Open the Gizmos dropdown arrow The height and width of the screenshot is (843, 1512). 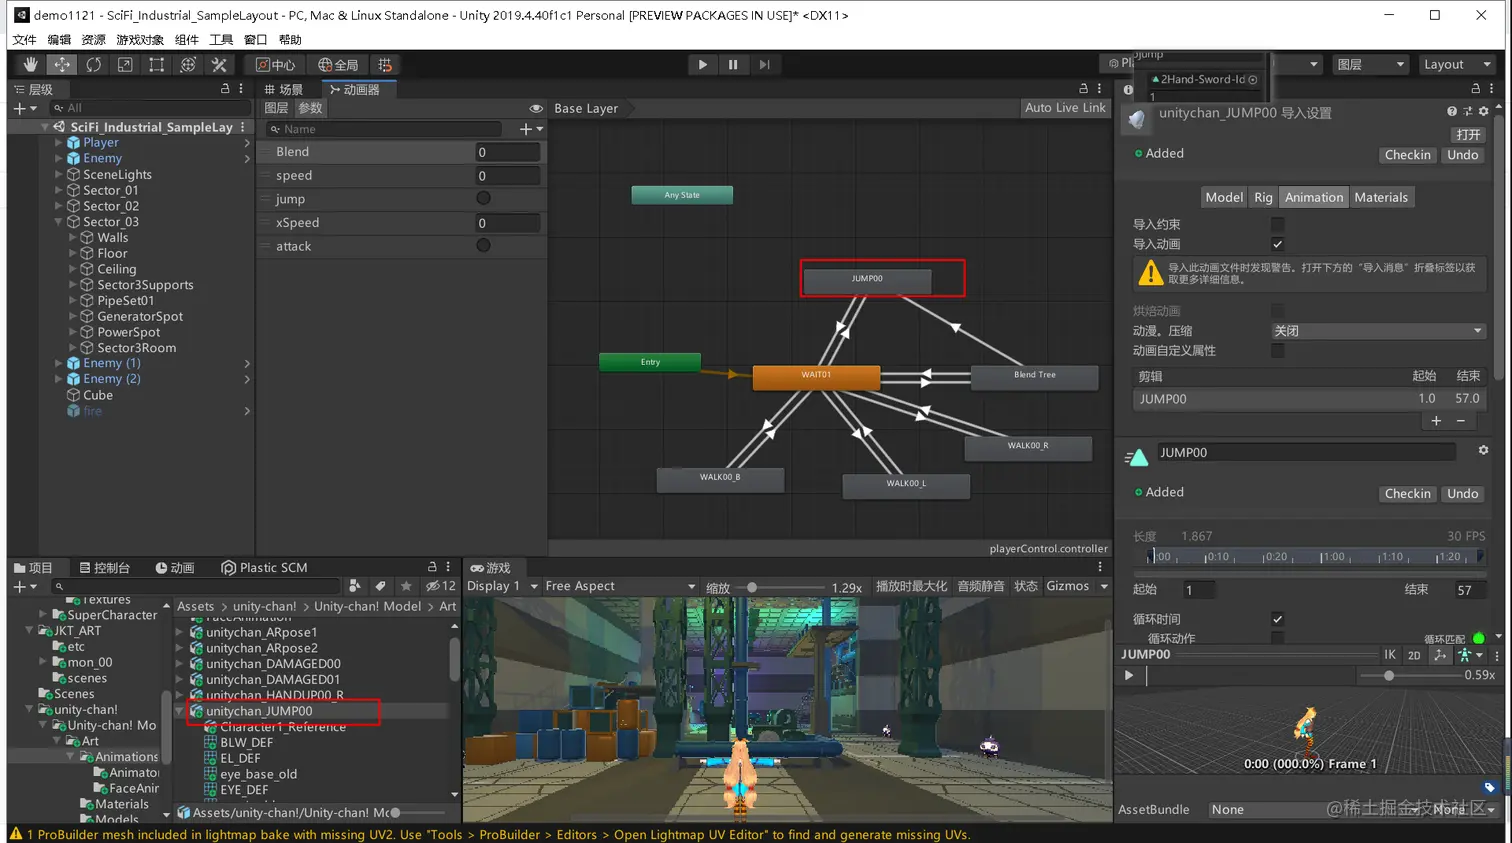click(x=1104, y=586)
